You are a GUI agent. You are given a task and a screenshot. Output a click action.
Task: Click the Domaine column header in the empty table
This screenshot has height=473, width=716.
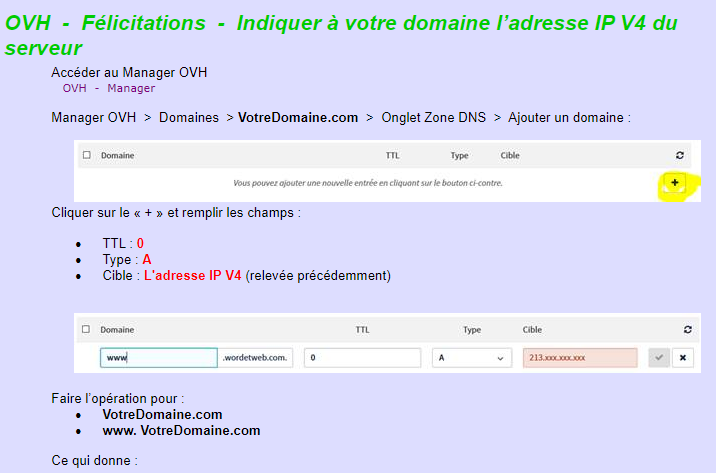117,156
